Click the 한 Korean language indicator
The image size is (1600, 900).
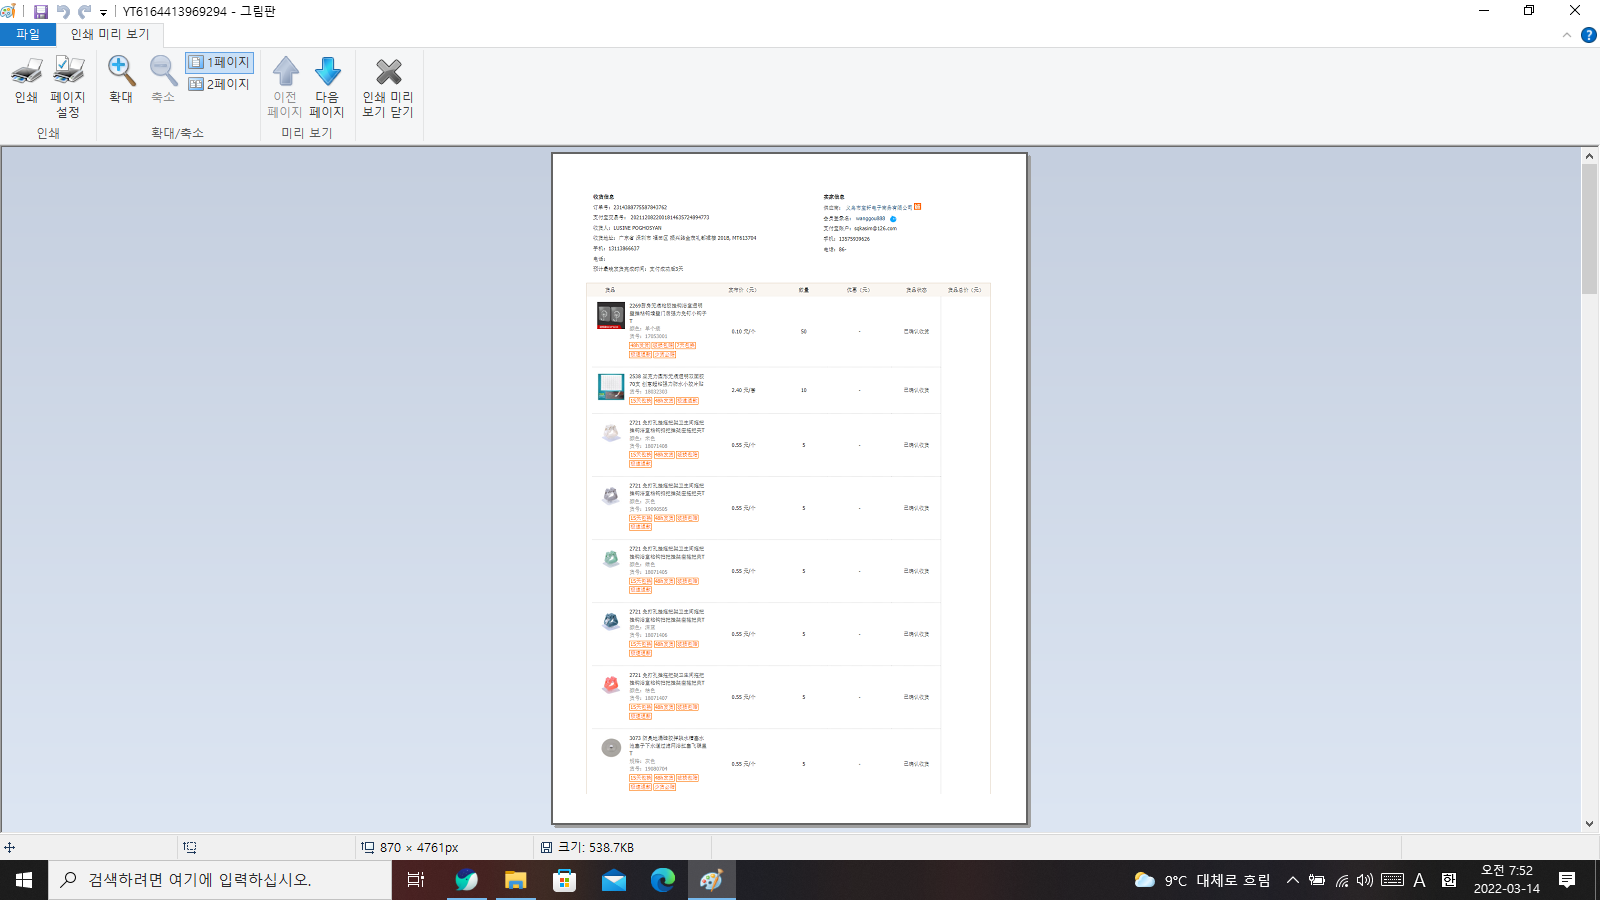pos(1449,880)
